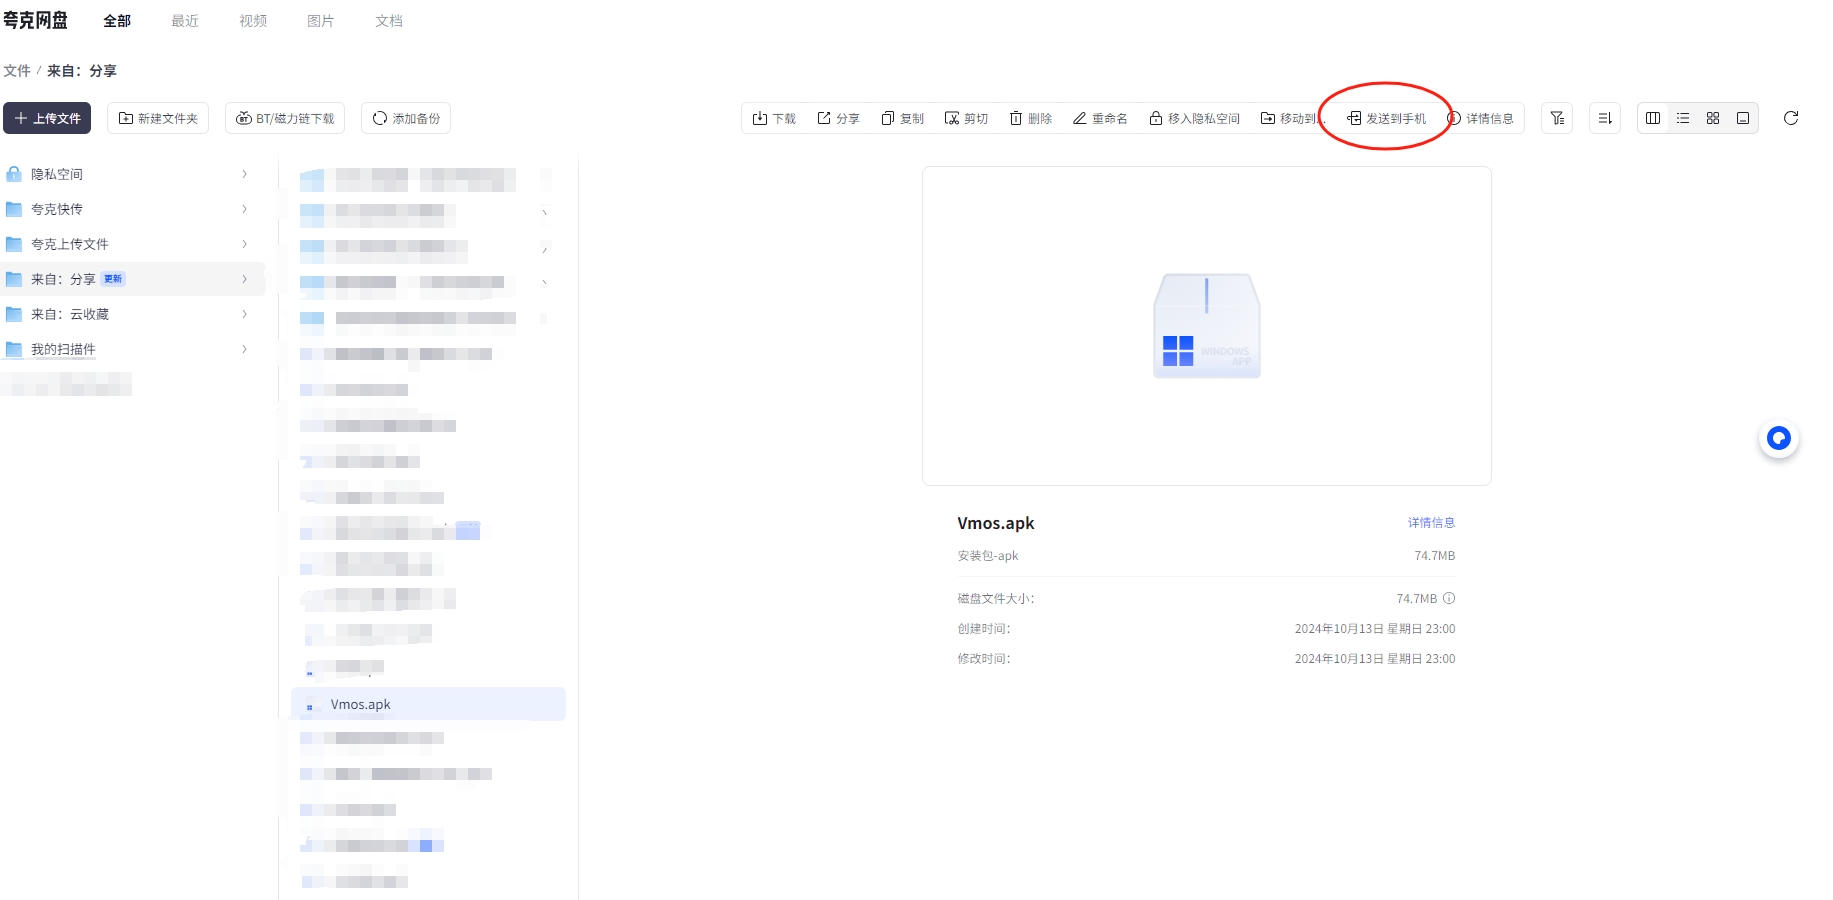The height and width of the screenshot is (900, 1833).
Task: Switch to grid thumbnail view mode
Action: tap(1713, 118)
